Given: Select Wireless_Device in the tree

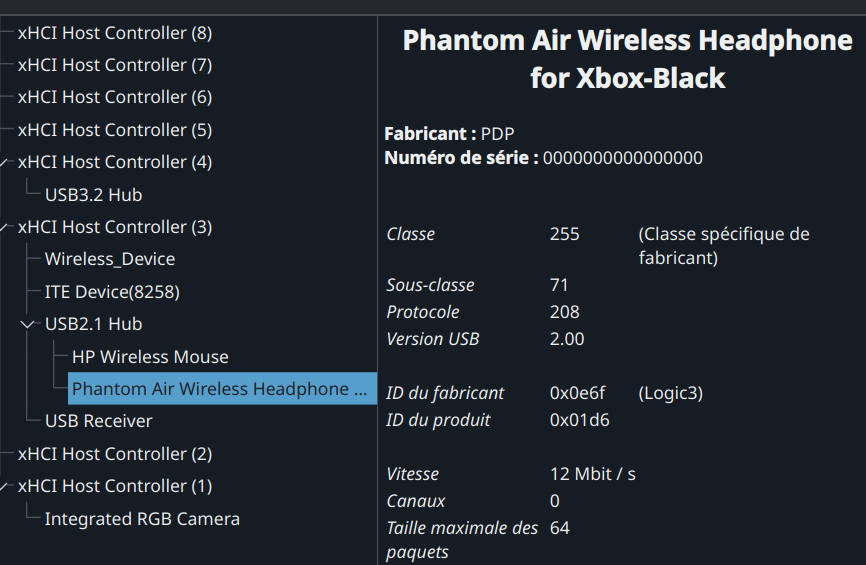Looking at the screenshot, I should pos(110,259).
